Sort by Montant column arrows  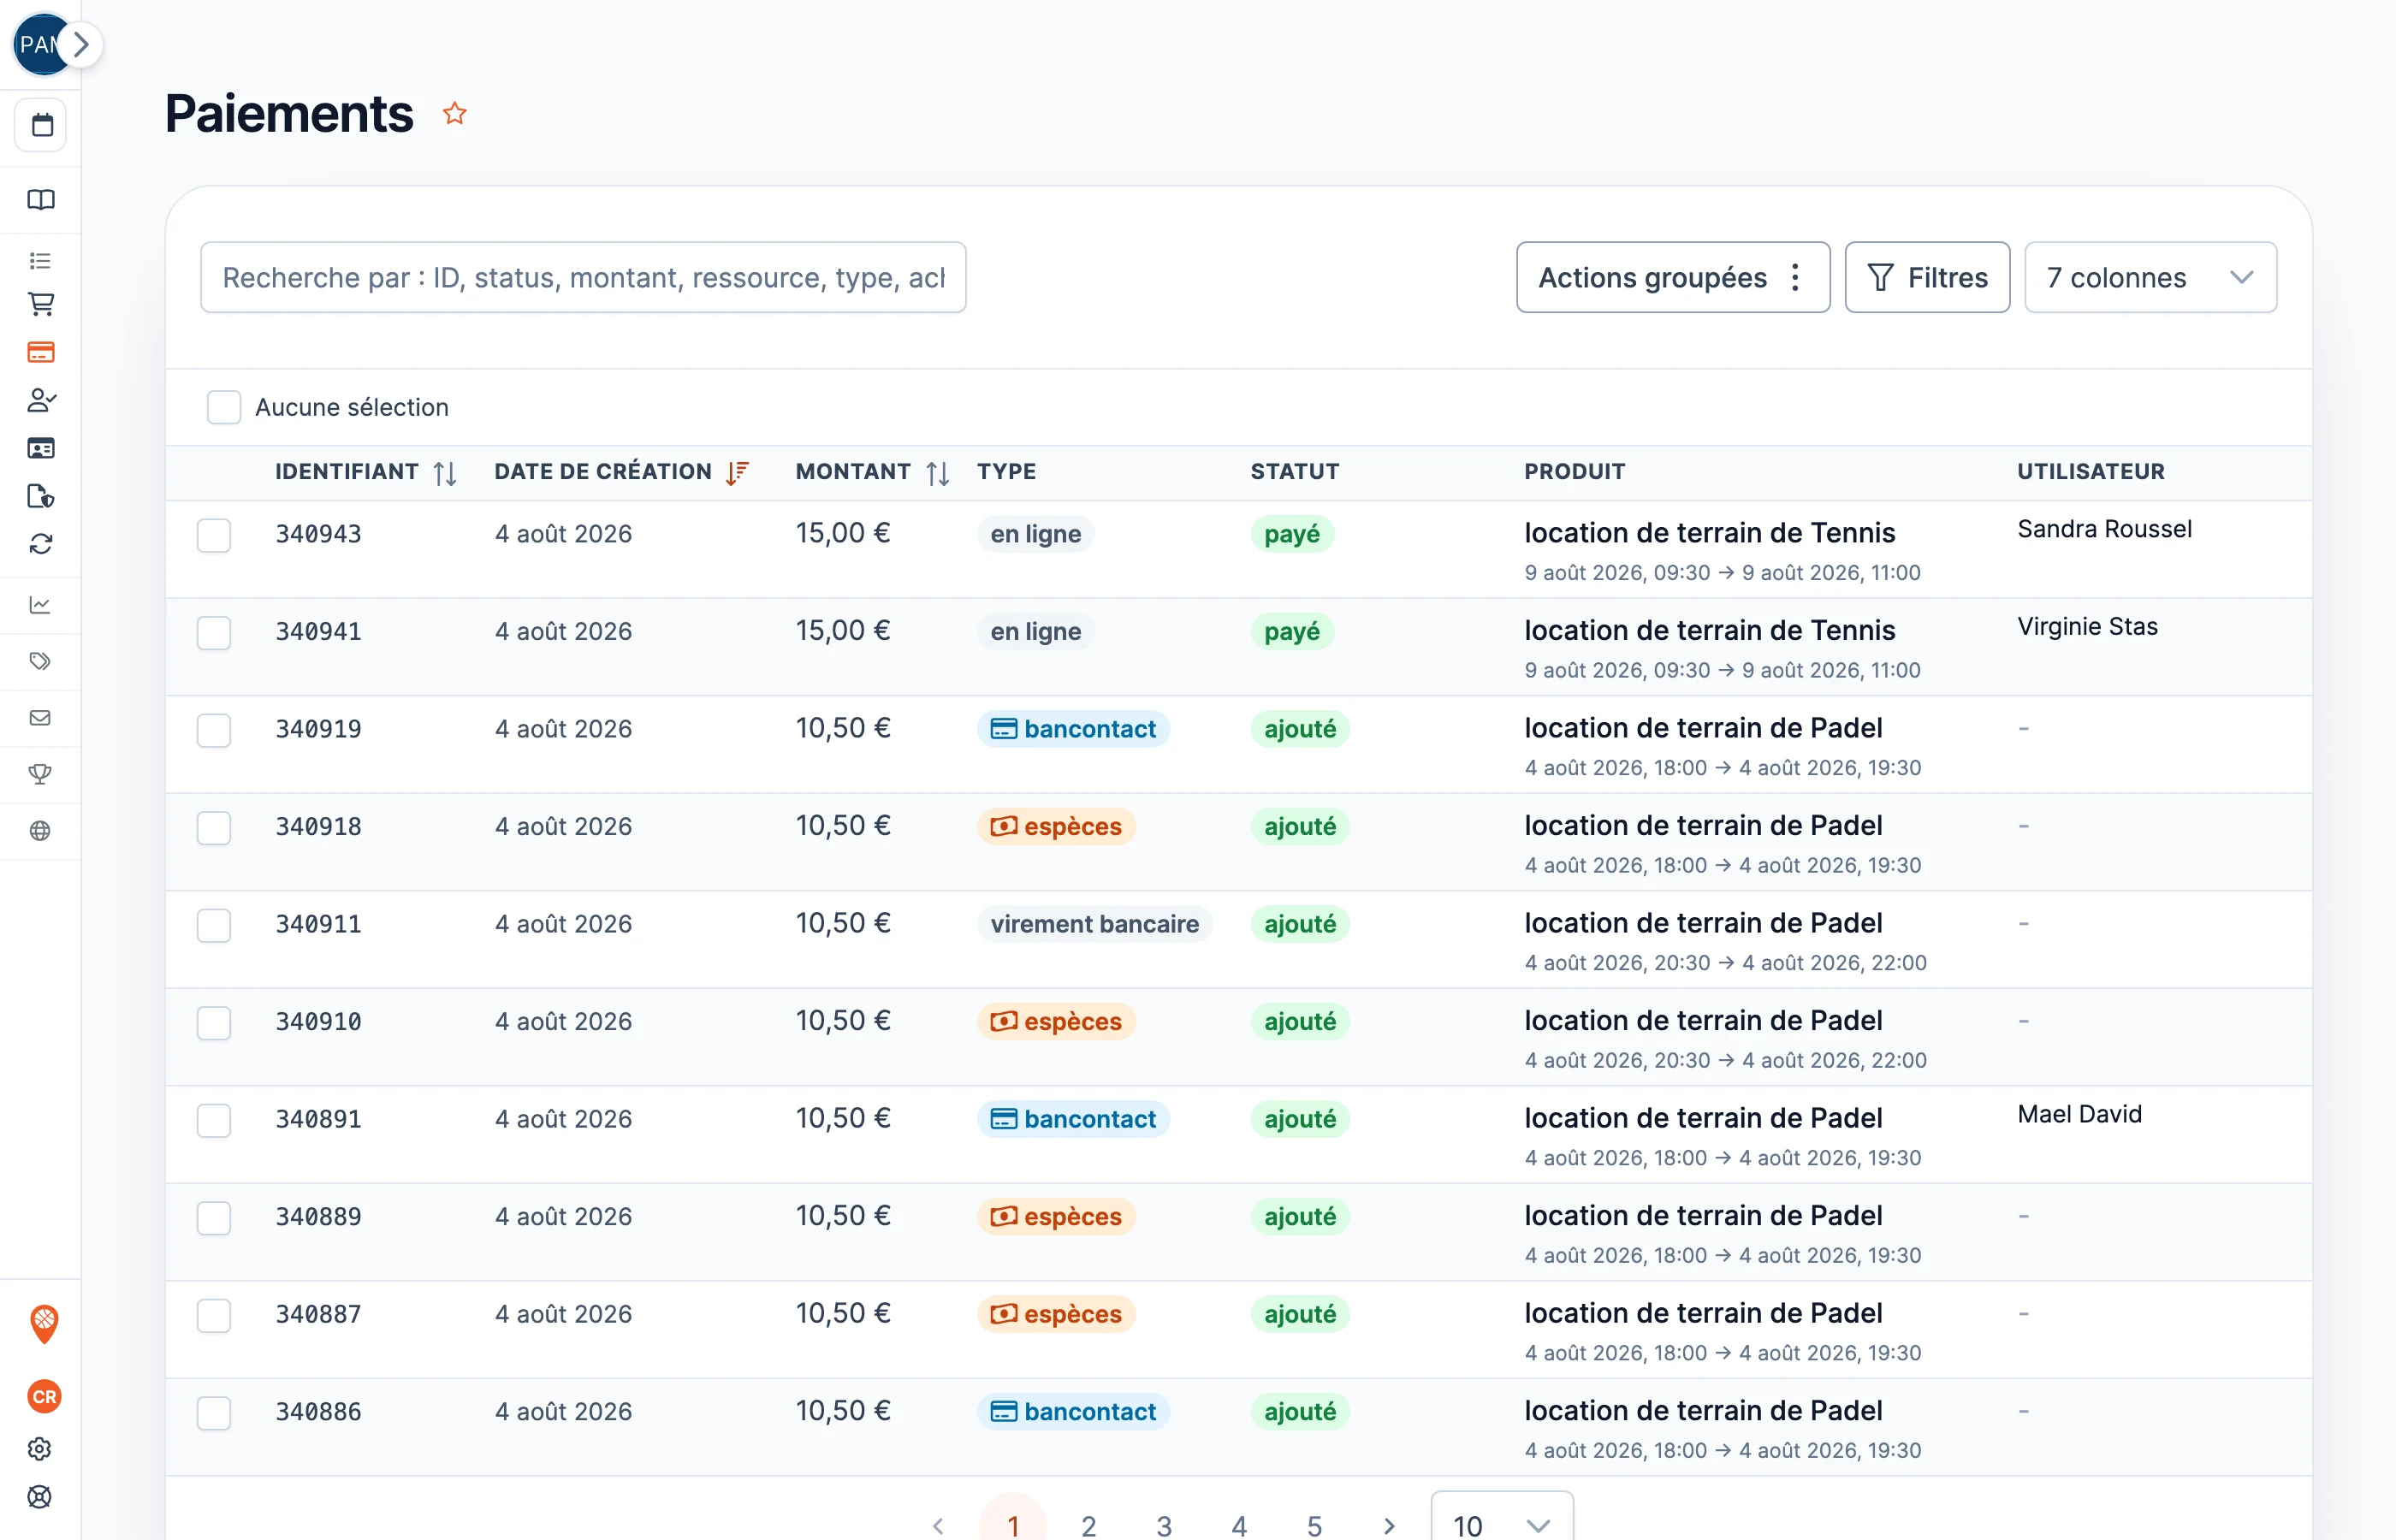point(937,473)
